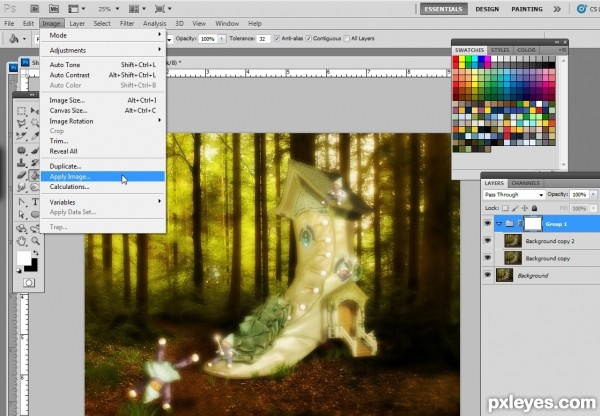Expand more workspaces chevron
This screenshot has width=600, height=416.
(557, 9)
